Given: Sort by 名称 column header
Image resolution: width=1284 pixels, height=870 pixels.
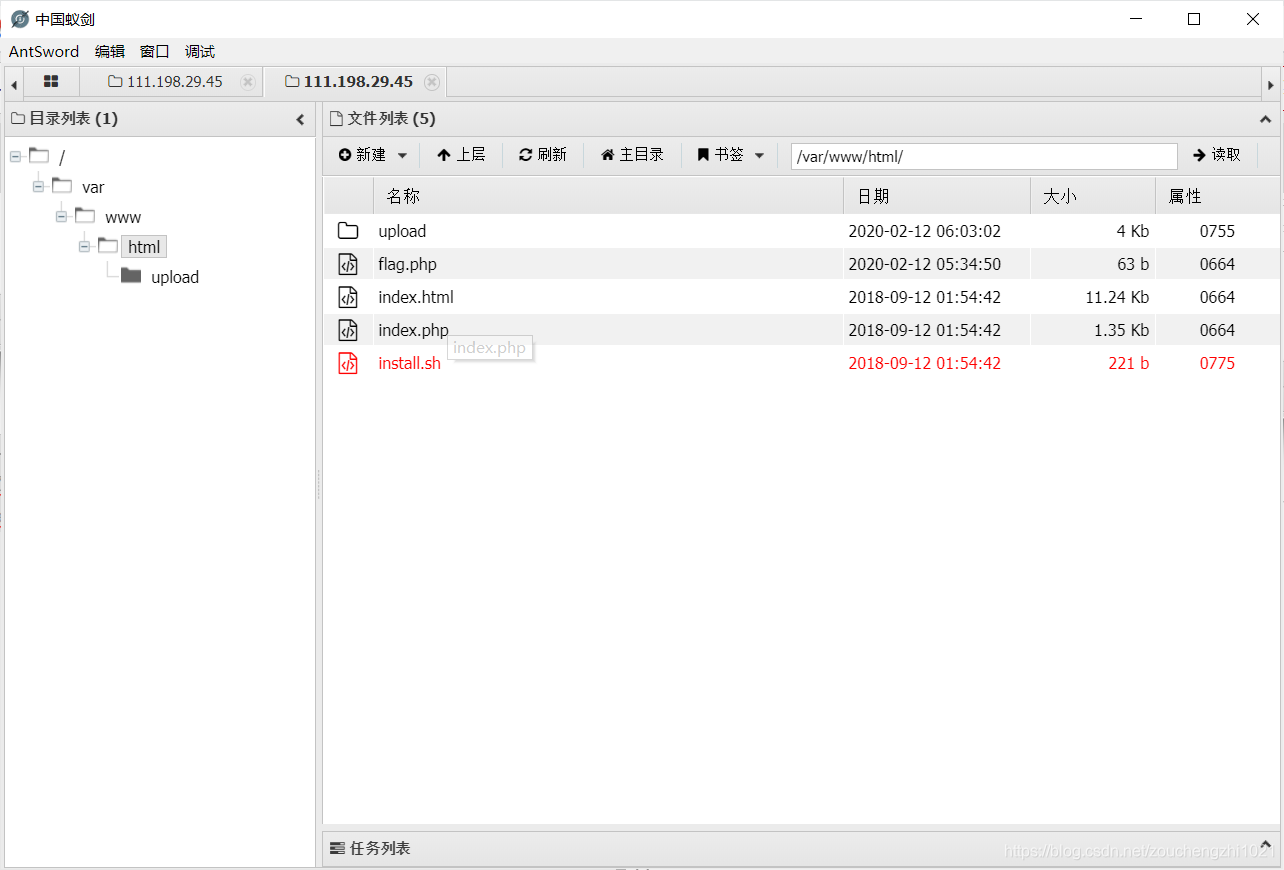Looking at the screenshot, I should pyautogui.click(x=608, y=196).
